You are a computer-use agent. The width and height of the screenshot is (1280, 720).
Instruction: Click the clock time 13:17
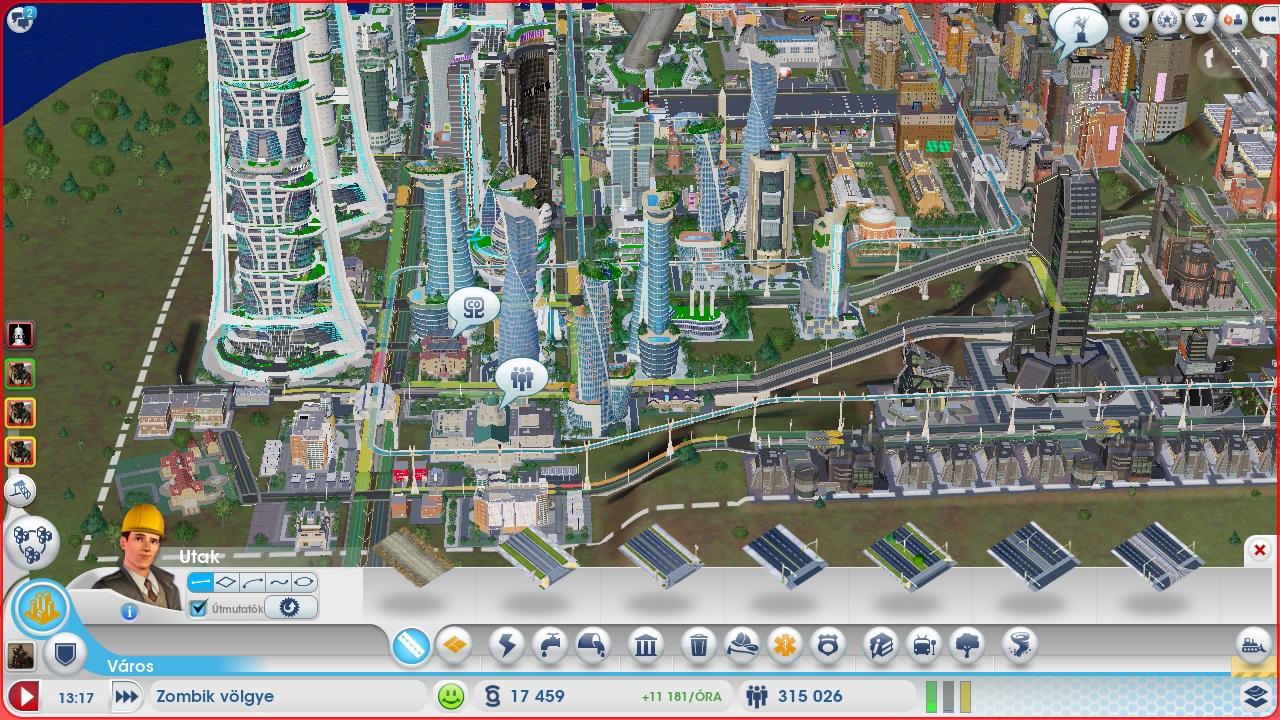click(x=75, y=697)
